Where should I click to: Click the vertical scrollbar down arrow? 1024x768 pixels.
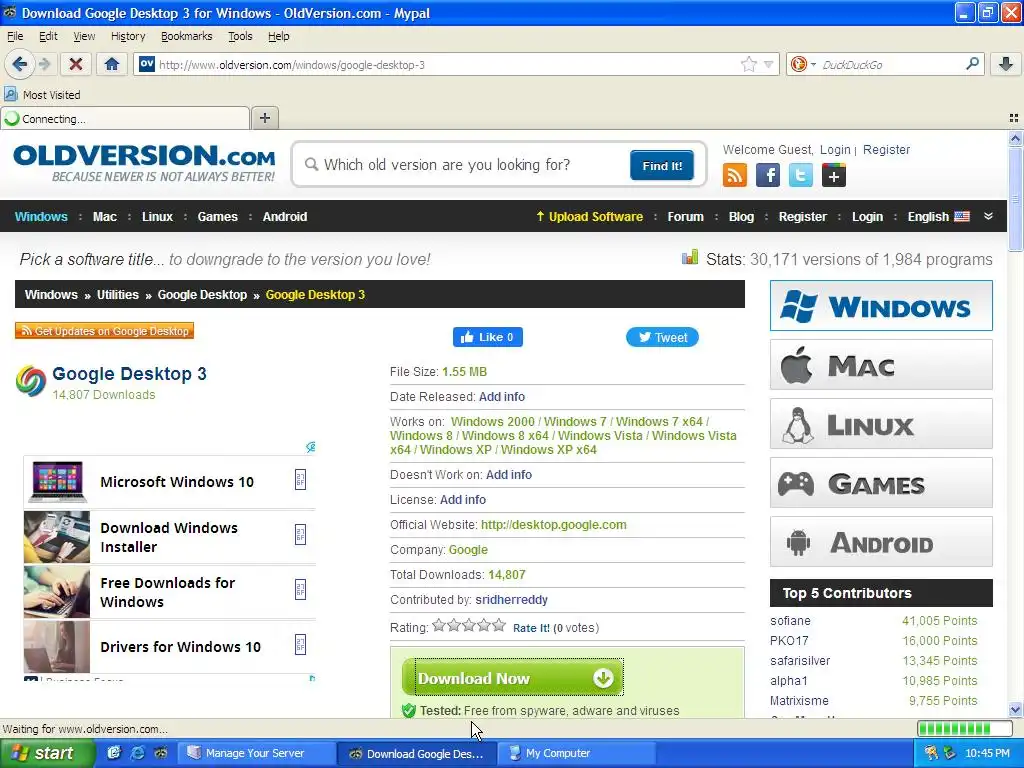point(1015,710)
